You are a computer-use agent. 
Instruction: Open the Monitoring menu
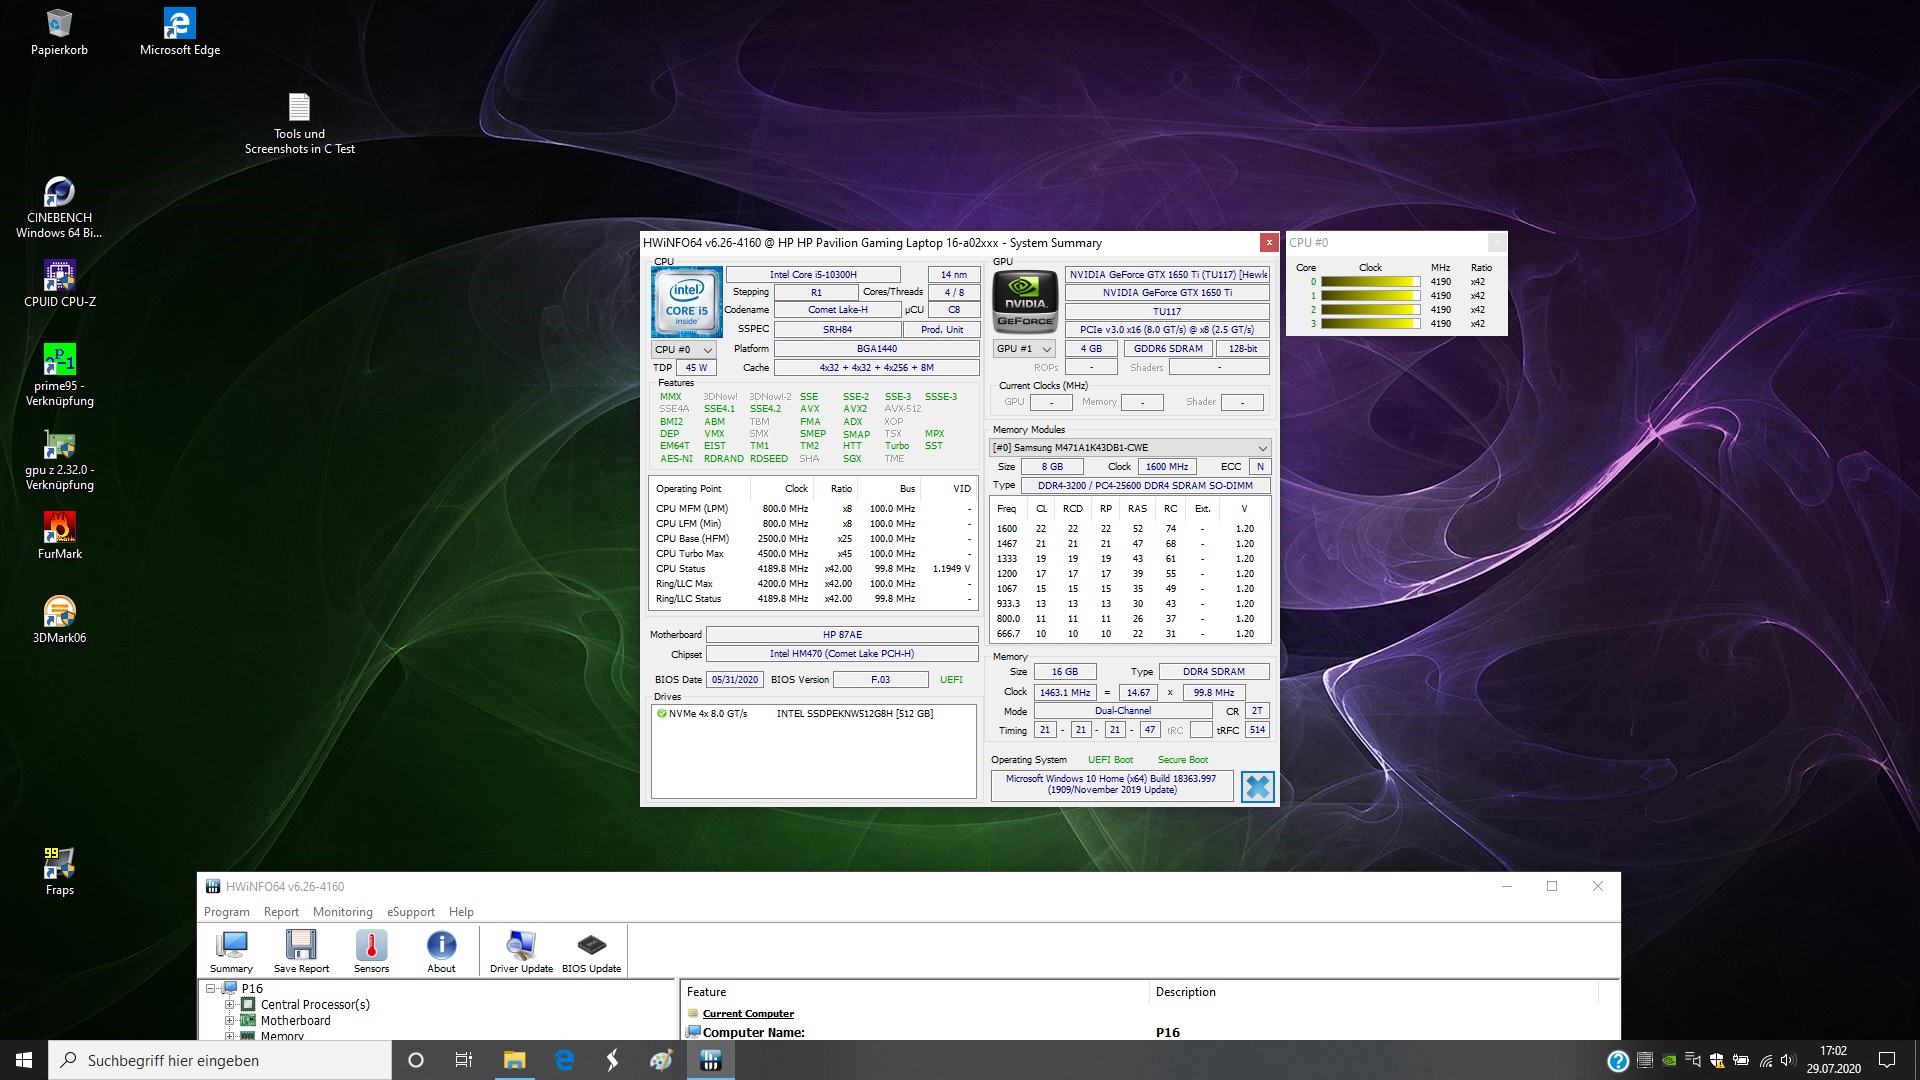(342, 912)
